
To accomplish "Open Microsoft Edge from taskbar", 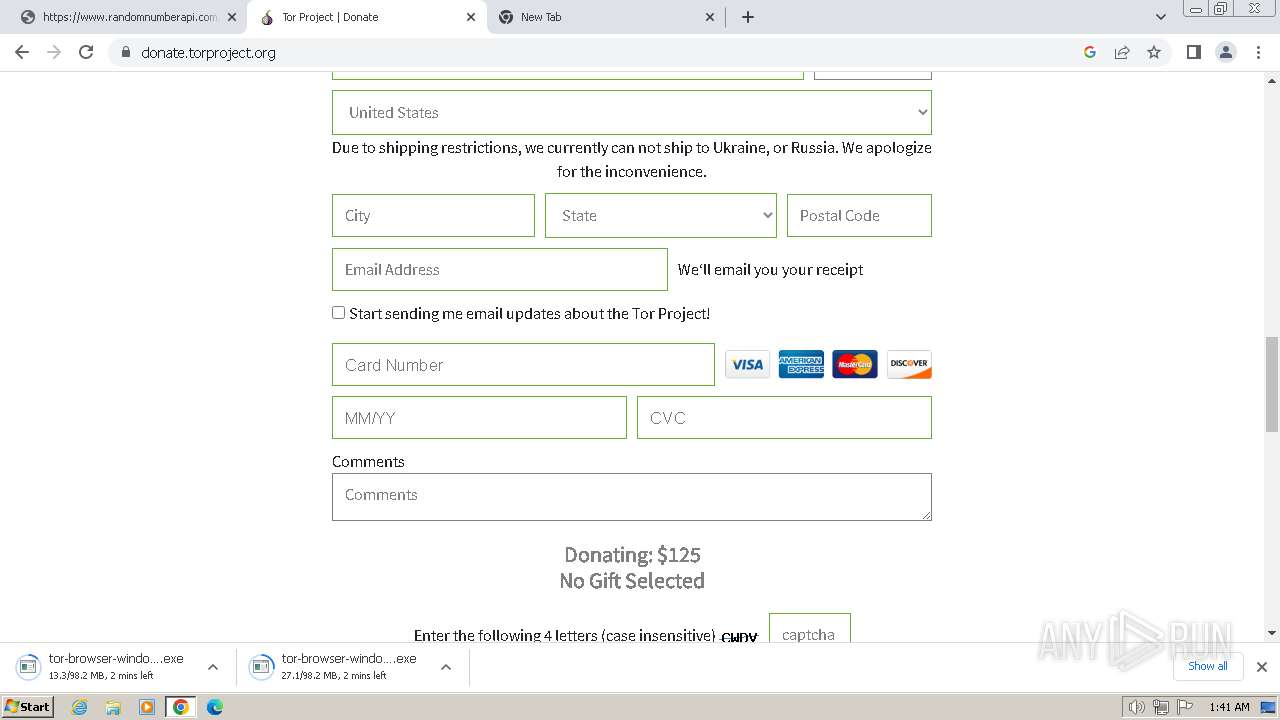I will [214, 707].
